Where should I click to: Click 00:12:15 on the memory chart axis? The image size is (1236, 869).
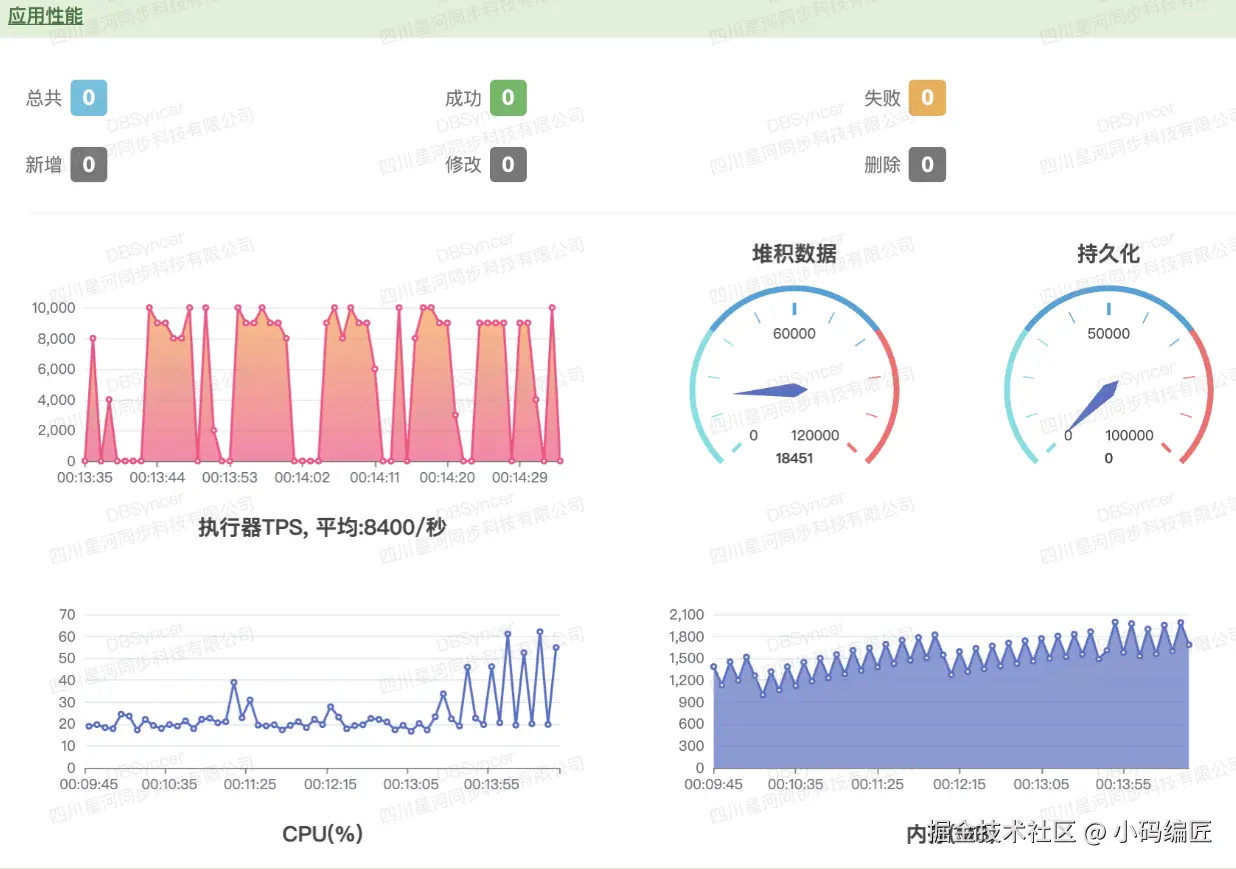coord(960,785)
